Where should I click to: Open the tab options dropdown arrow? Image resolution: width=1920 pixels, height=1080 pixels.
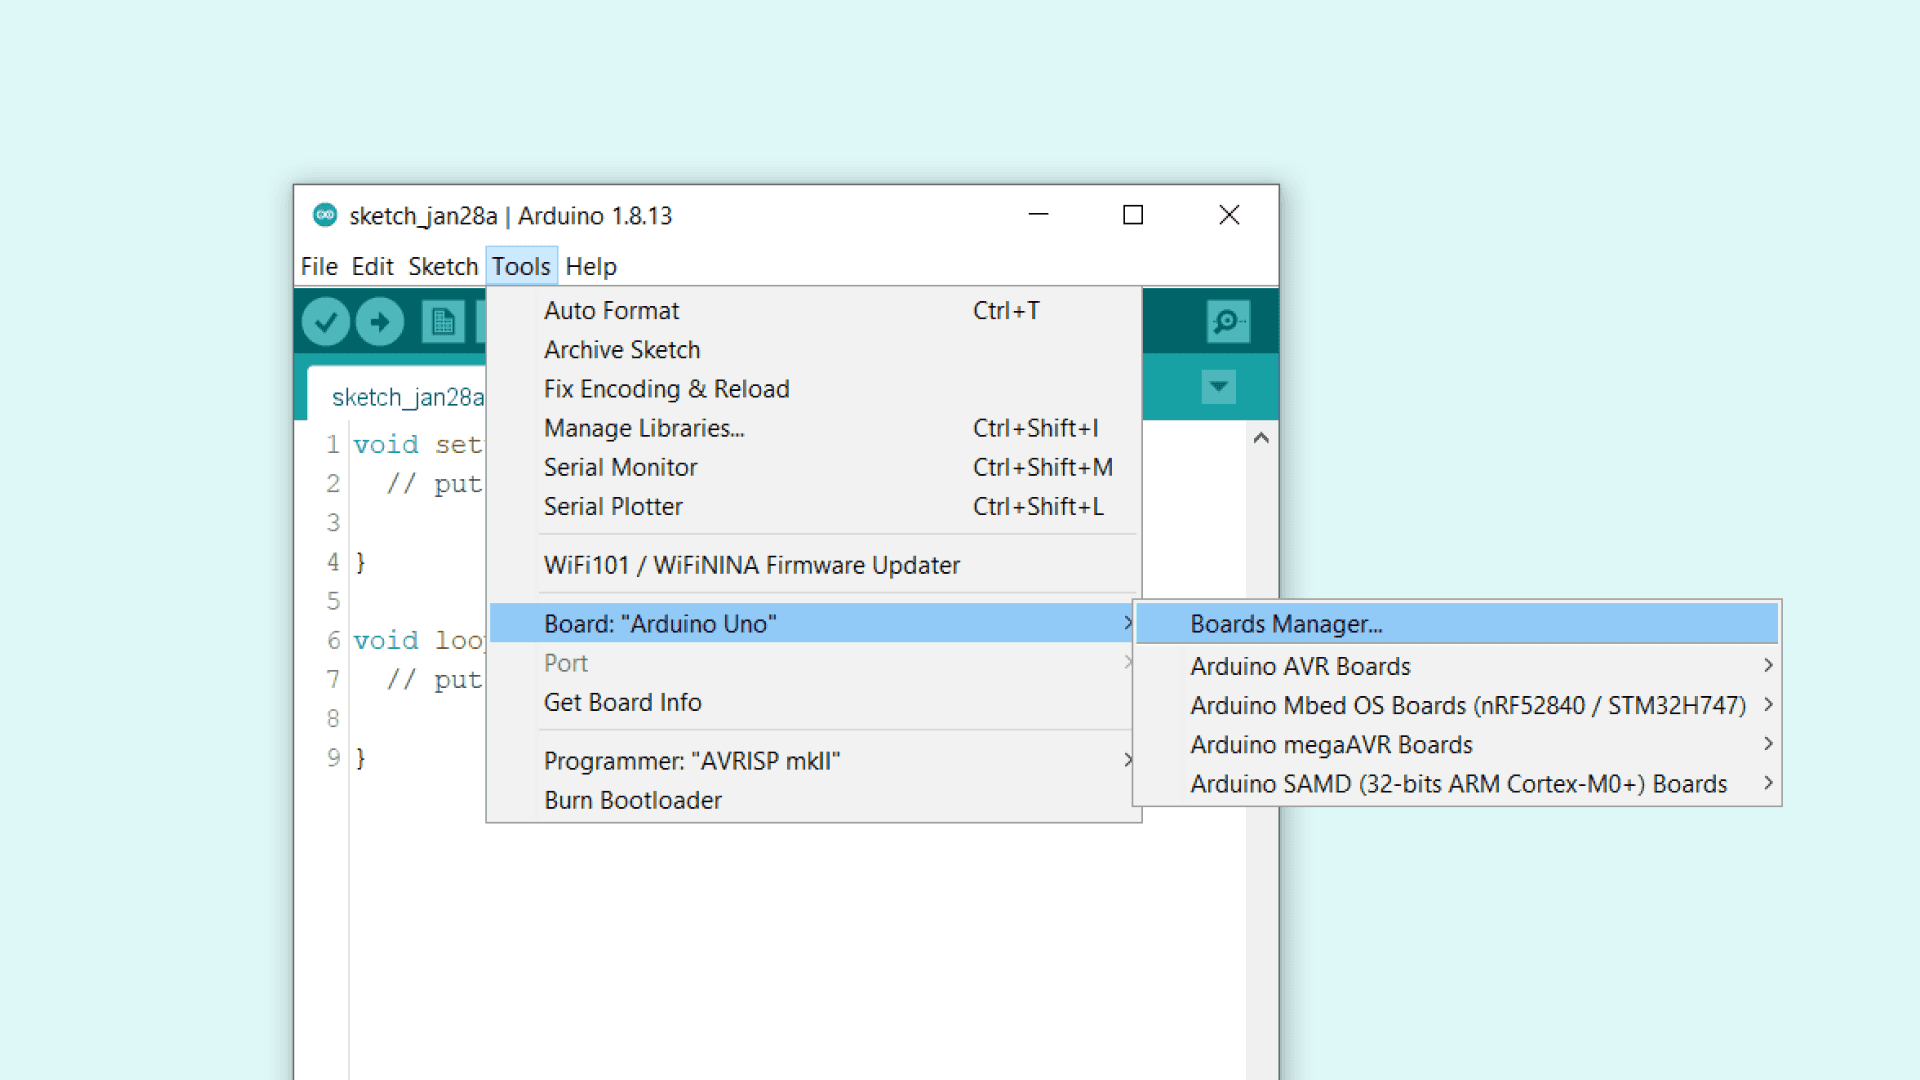(1218, 387)
